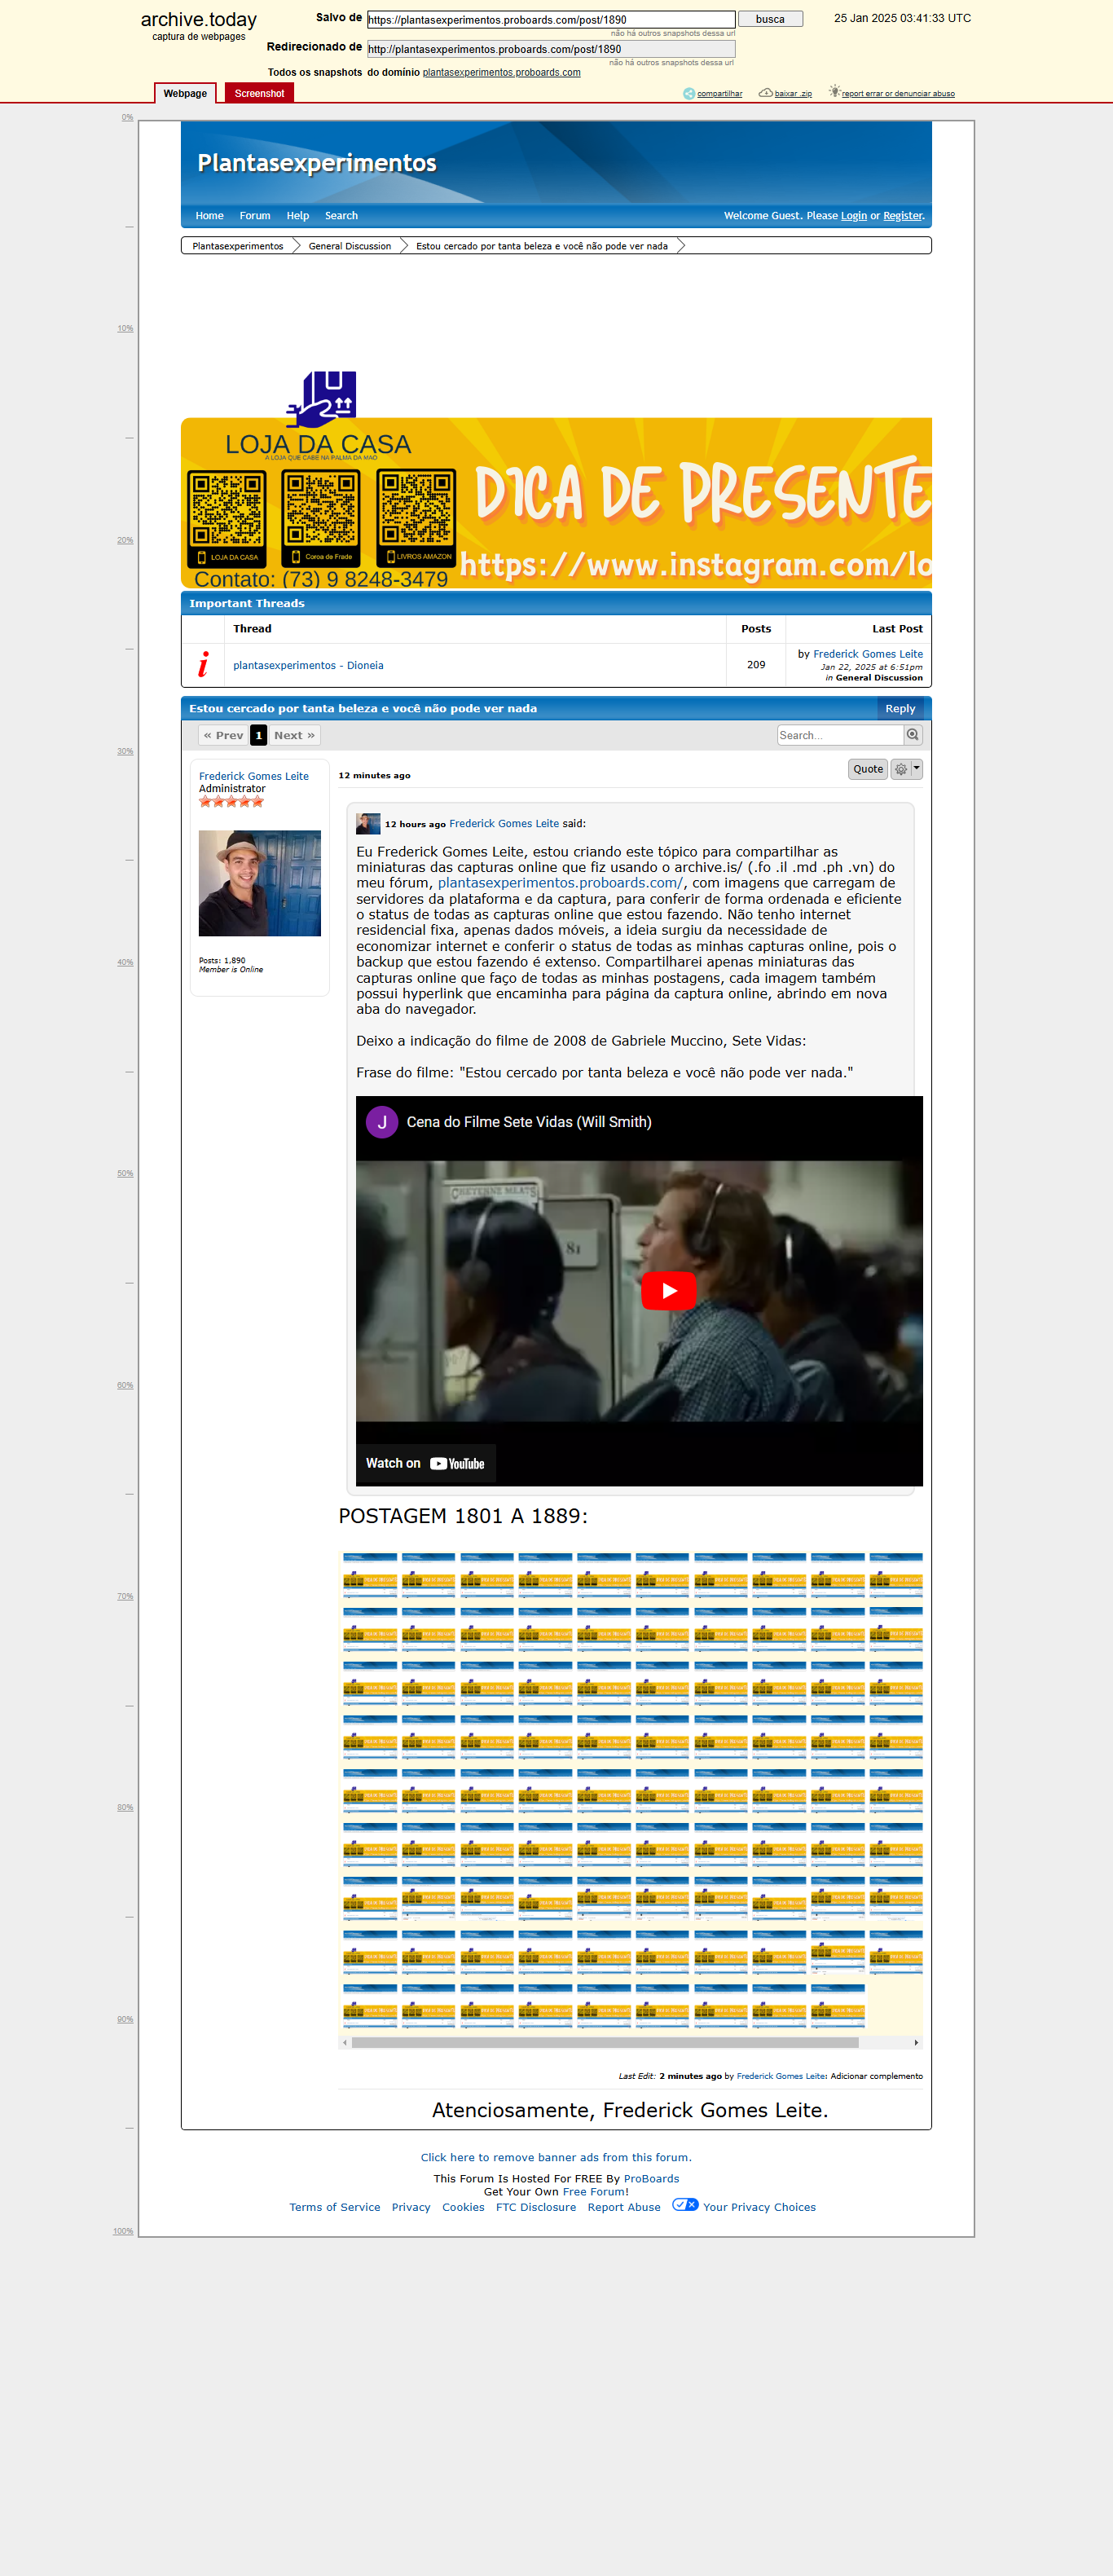Click the horizontal scrollbar under thumbnails
Viewport: 1113px width, 2576px height.
(604, 2043)
